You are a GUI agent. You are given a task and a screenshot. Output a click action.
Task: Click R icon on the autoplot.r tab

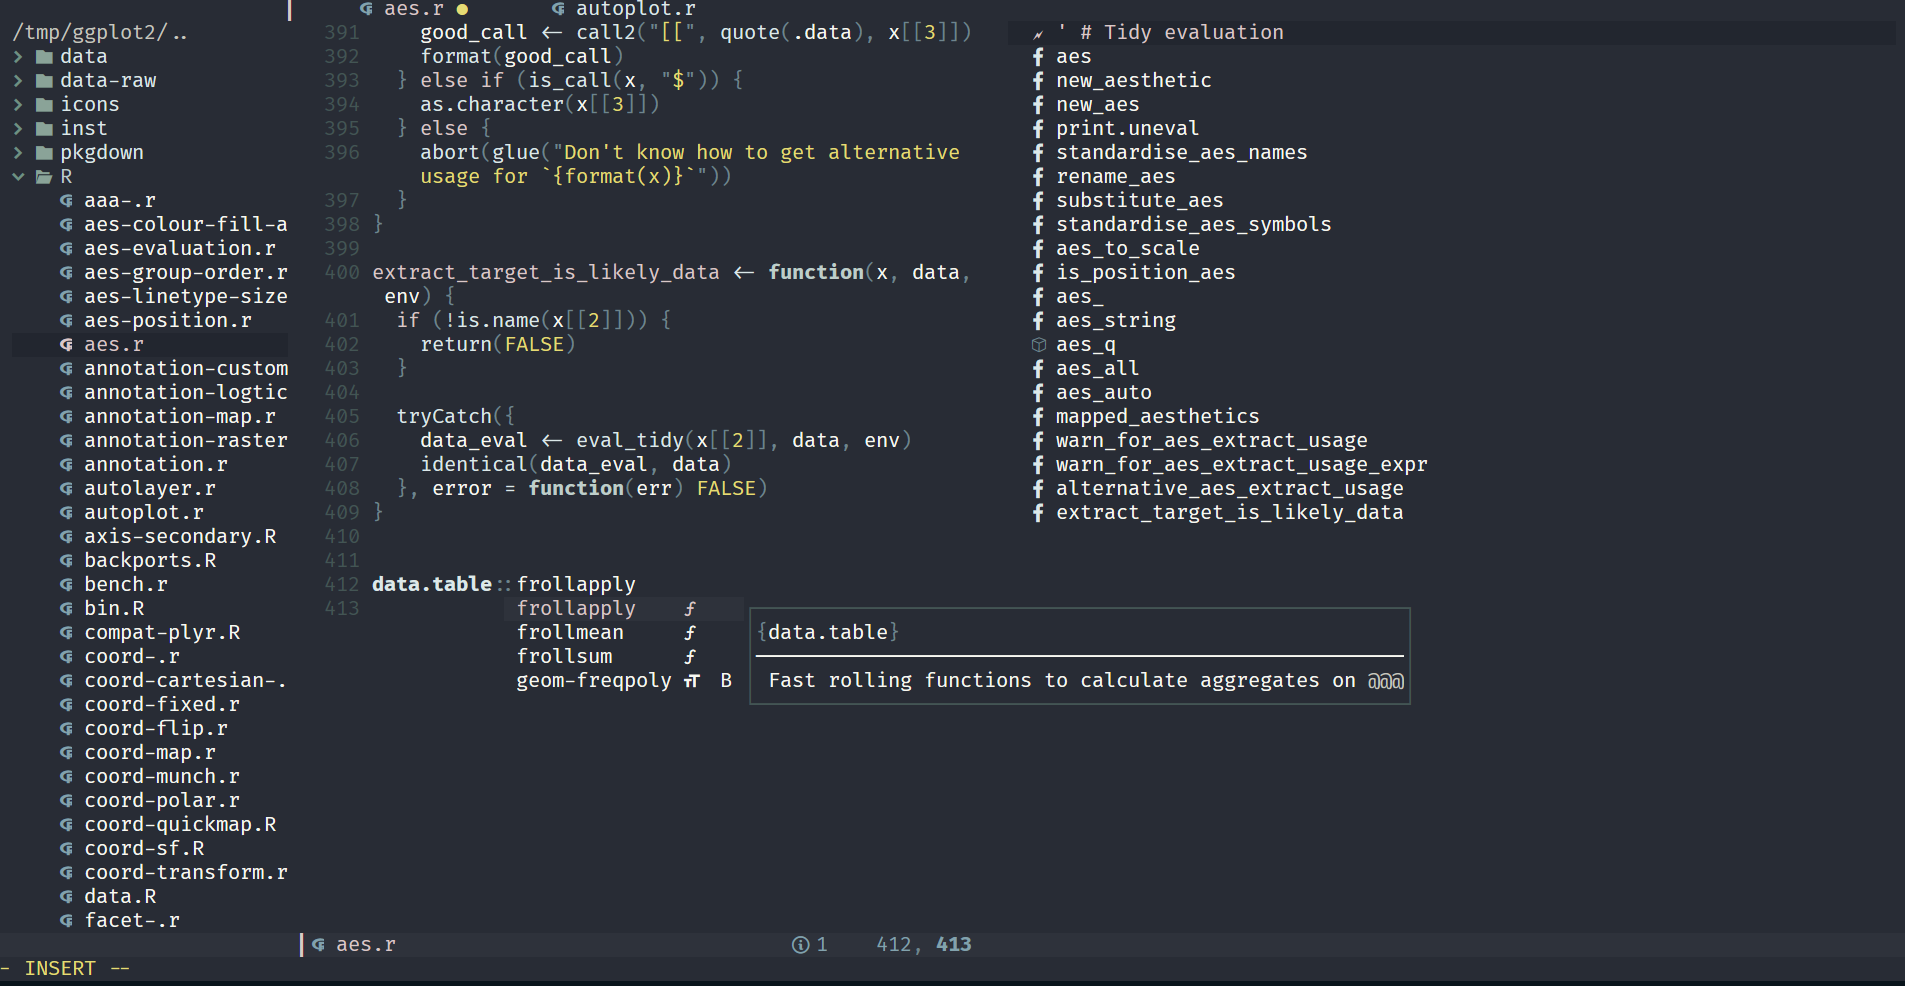pyautogui.click(x=558, y=9)
